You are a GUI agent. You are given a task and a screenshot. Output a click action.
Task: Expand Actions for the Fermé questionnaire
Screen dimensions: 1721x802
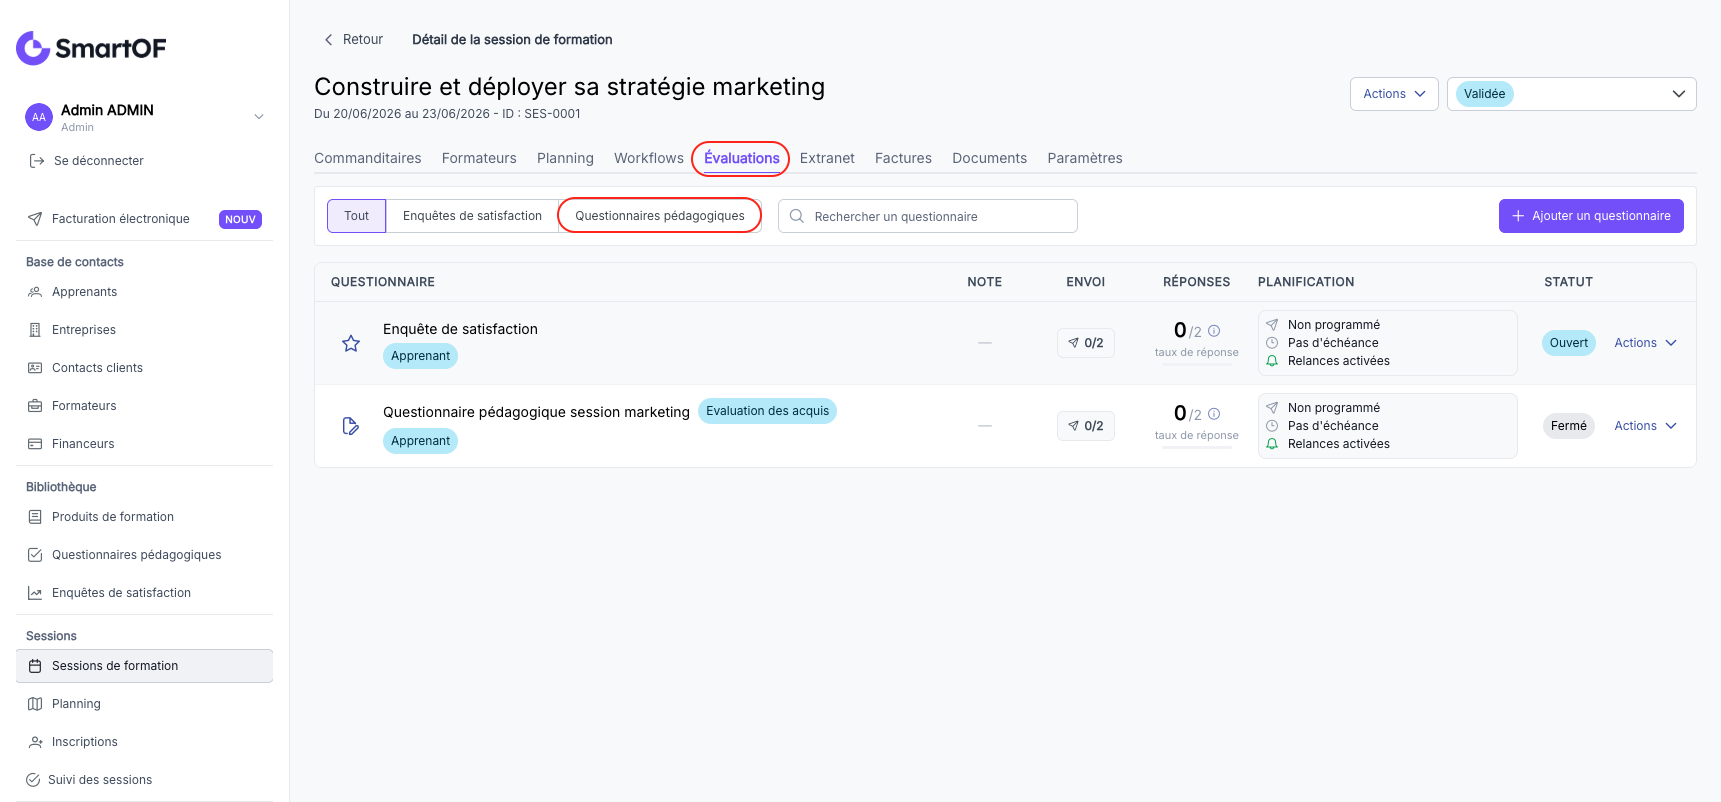pos(1645,426)
